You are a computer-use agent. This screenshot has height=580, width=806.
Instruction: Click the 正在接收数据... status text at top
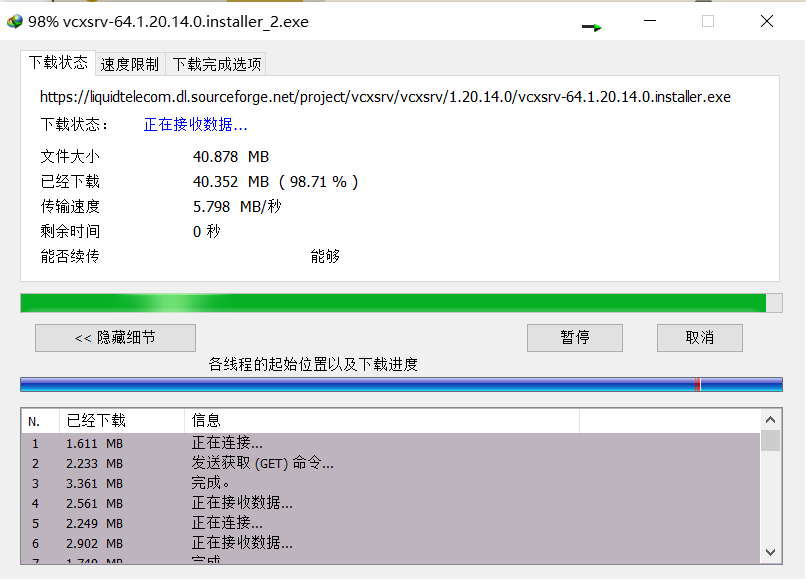click(x=195, y=124)
